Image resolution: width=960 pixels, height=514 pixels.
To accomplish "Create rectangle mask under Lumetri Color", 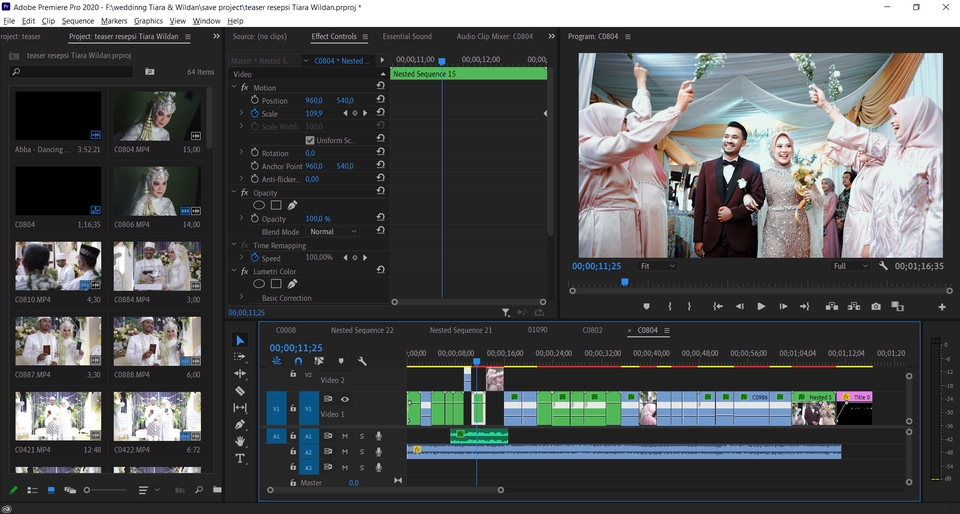I will pos(276,284).
